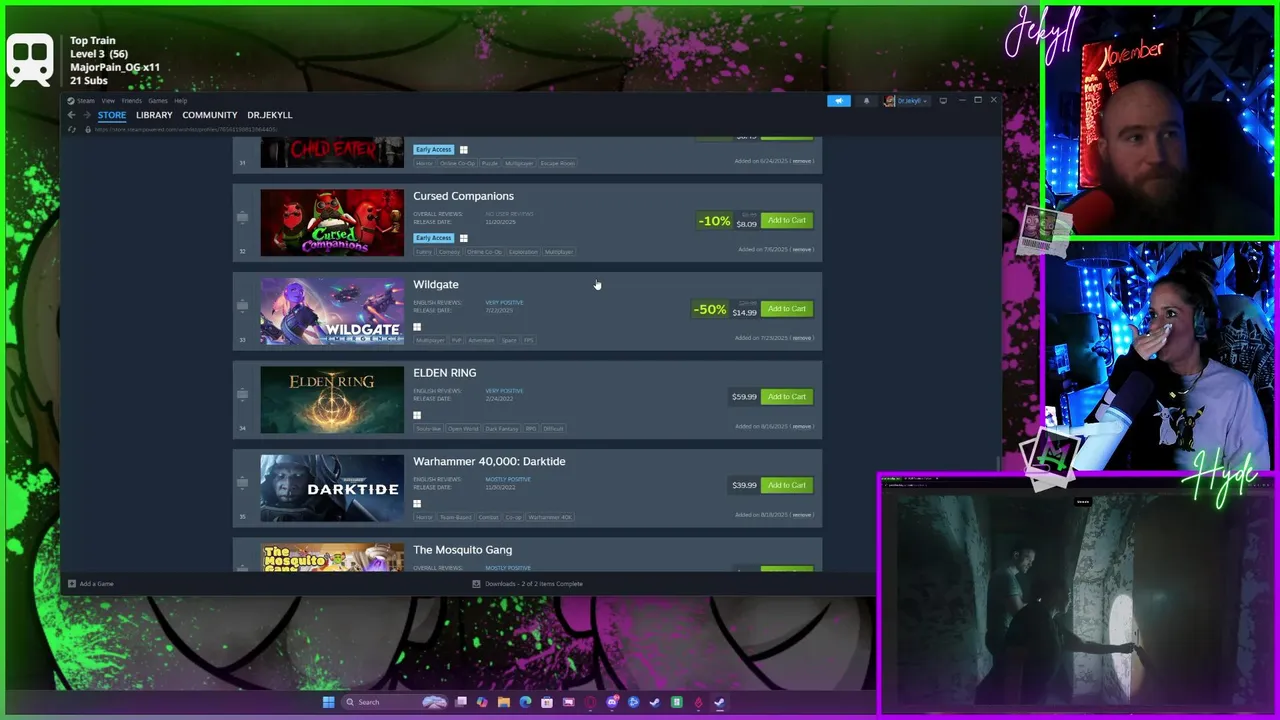Open the Warhammer 40,000: Darktide title link
1280x720 pixels.
(489, 462)
